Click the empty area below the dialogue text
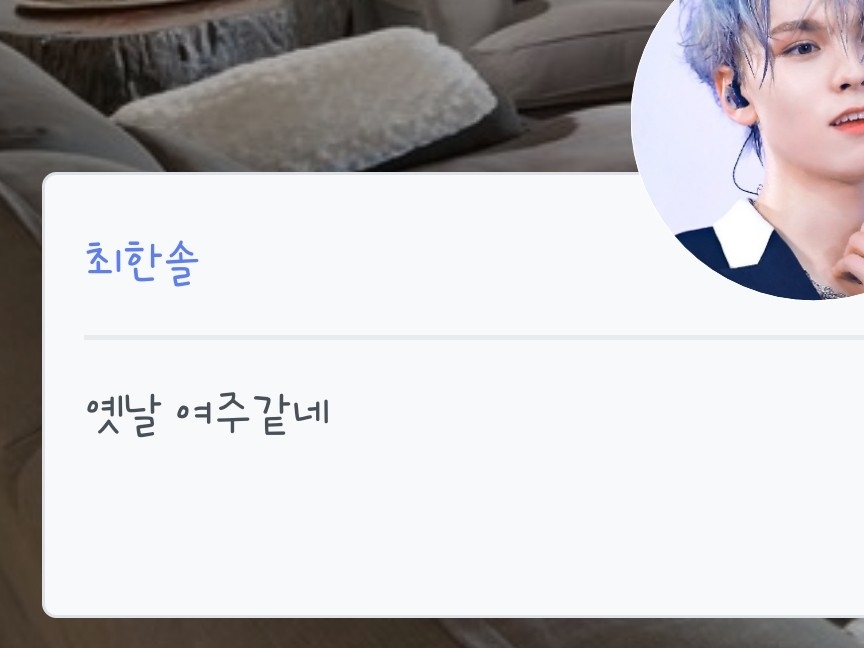864x648 pixels. point(452,523)
